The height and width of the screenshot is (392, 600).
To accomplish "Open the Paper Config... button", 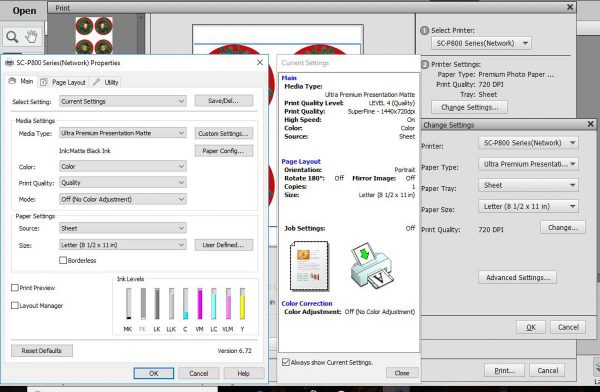I will click(224, 151).
